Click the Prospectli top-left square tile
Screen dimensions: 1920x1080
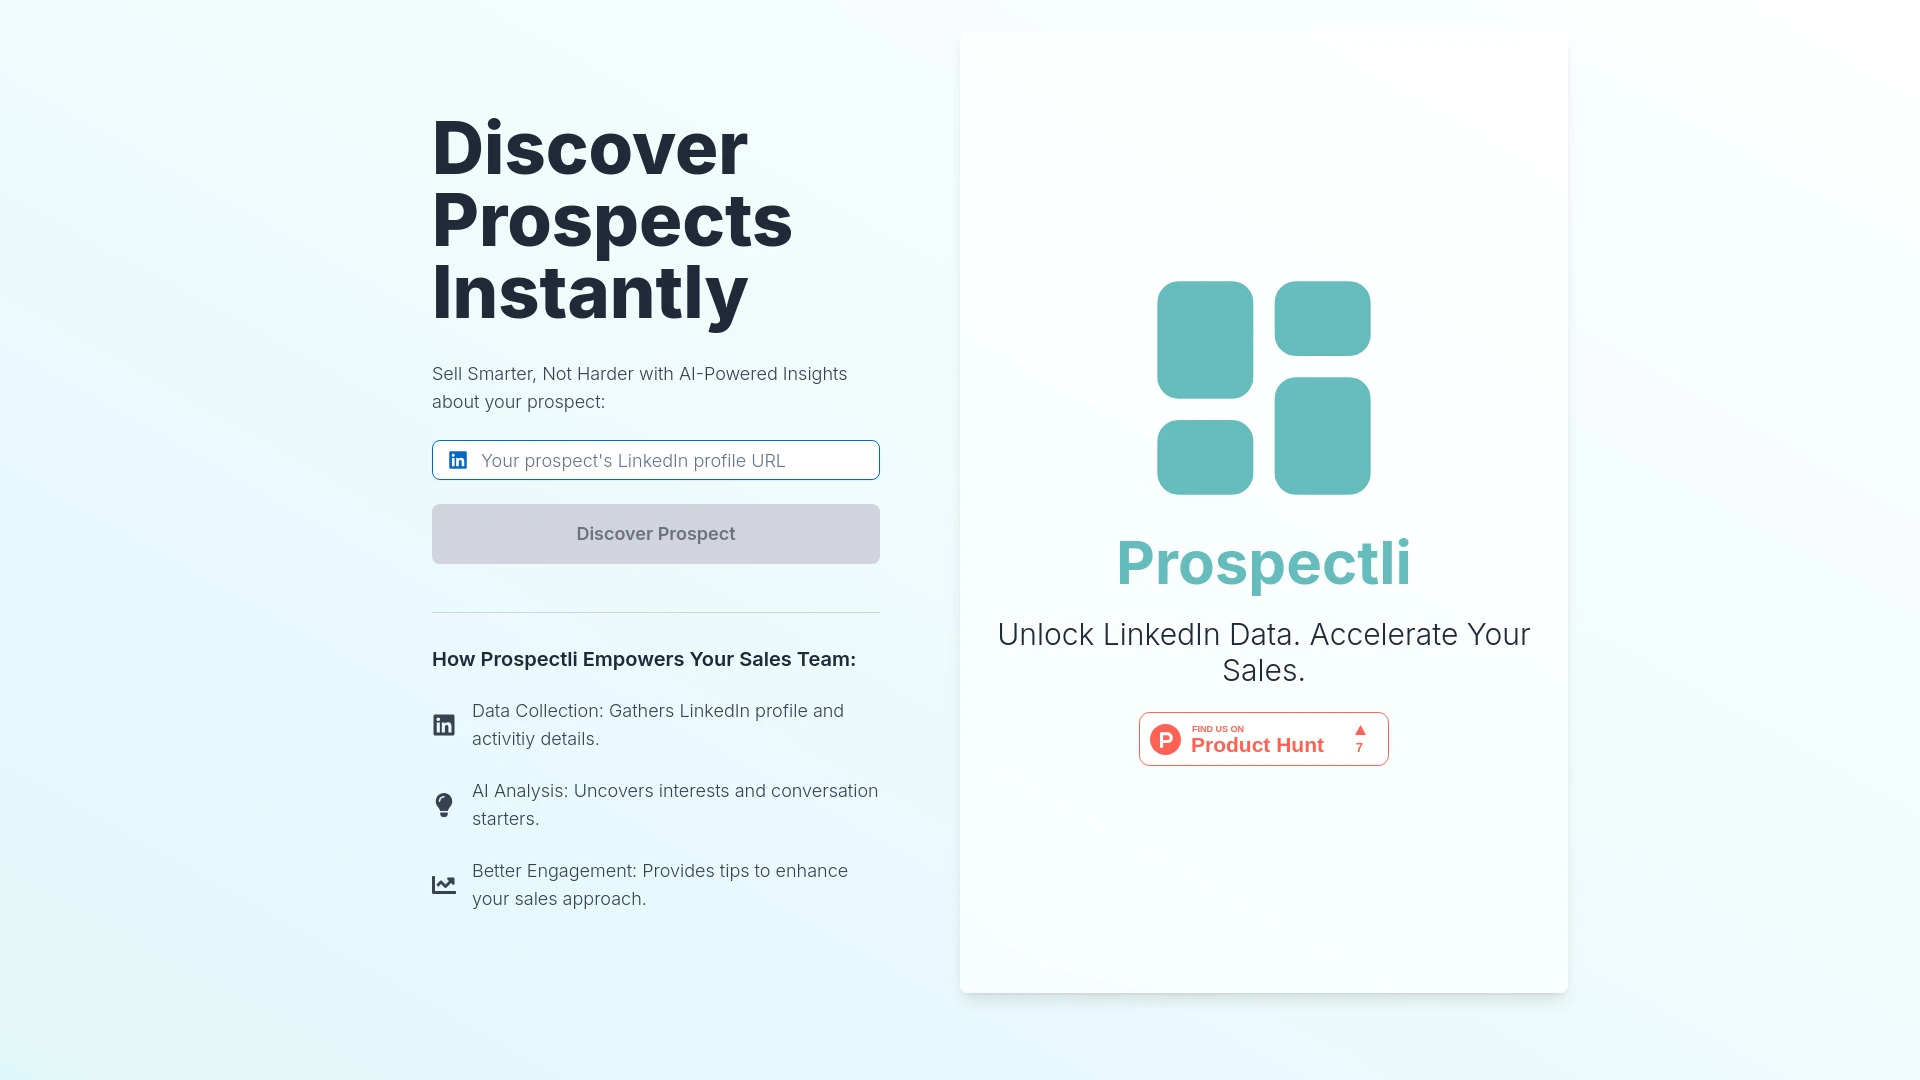coord(1204,336)
